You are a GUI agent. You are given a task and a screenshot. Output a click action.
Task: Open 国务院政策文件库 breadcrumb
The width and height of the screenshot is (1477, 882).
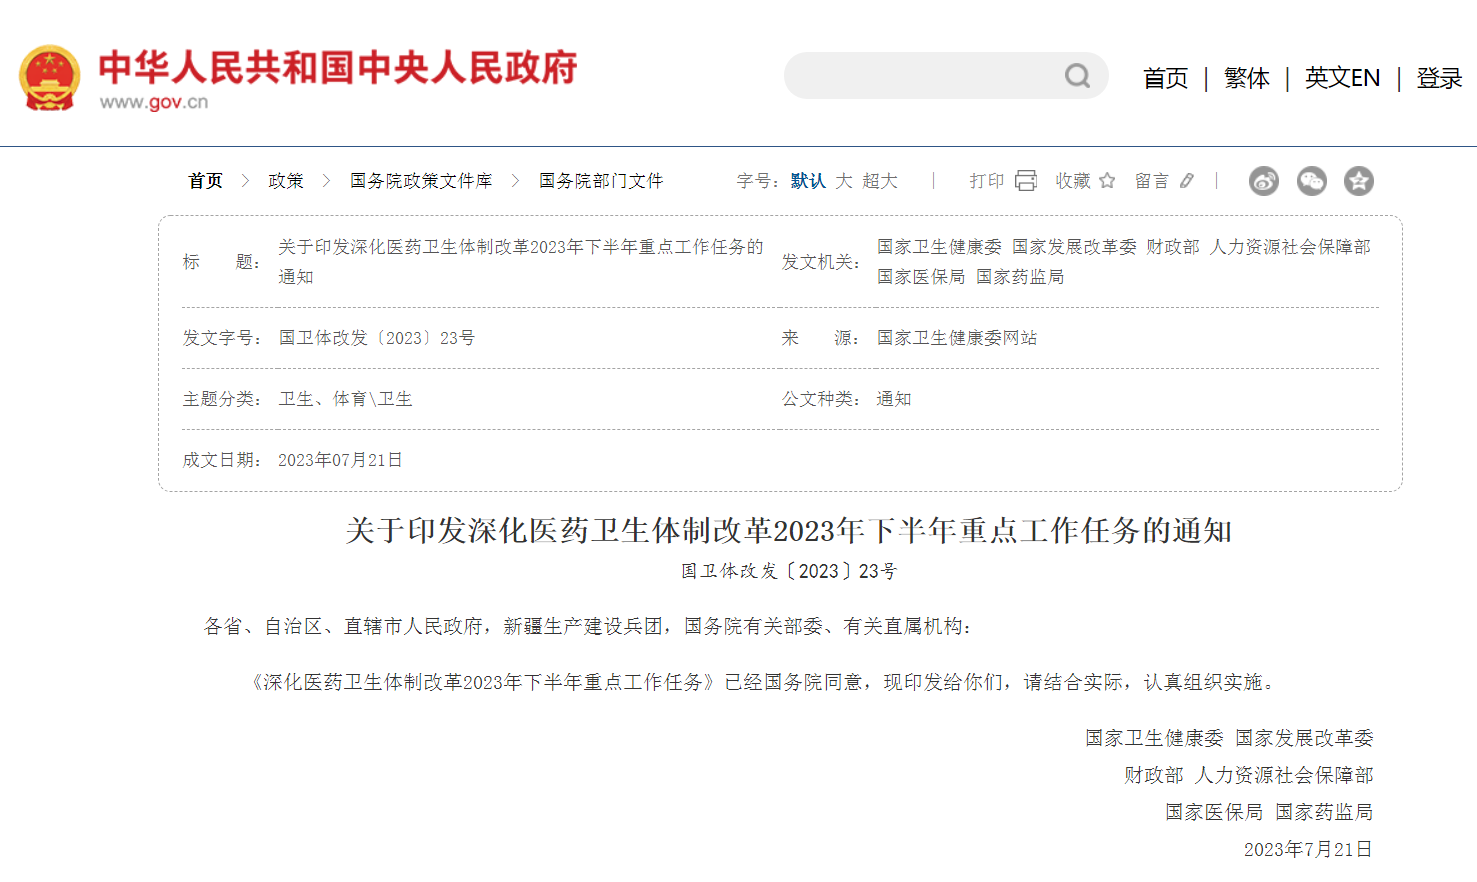[421, 181]
